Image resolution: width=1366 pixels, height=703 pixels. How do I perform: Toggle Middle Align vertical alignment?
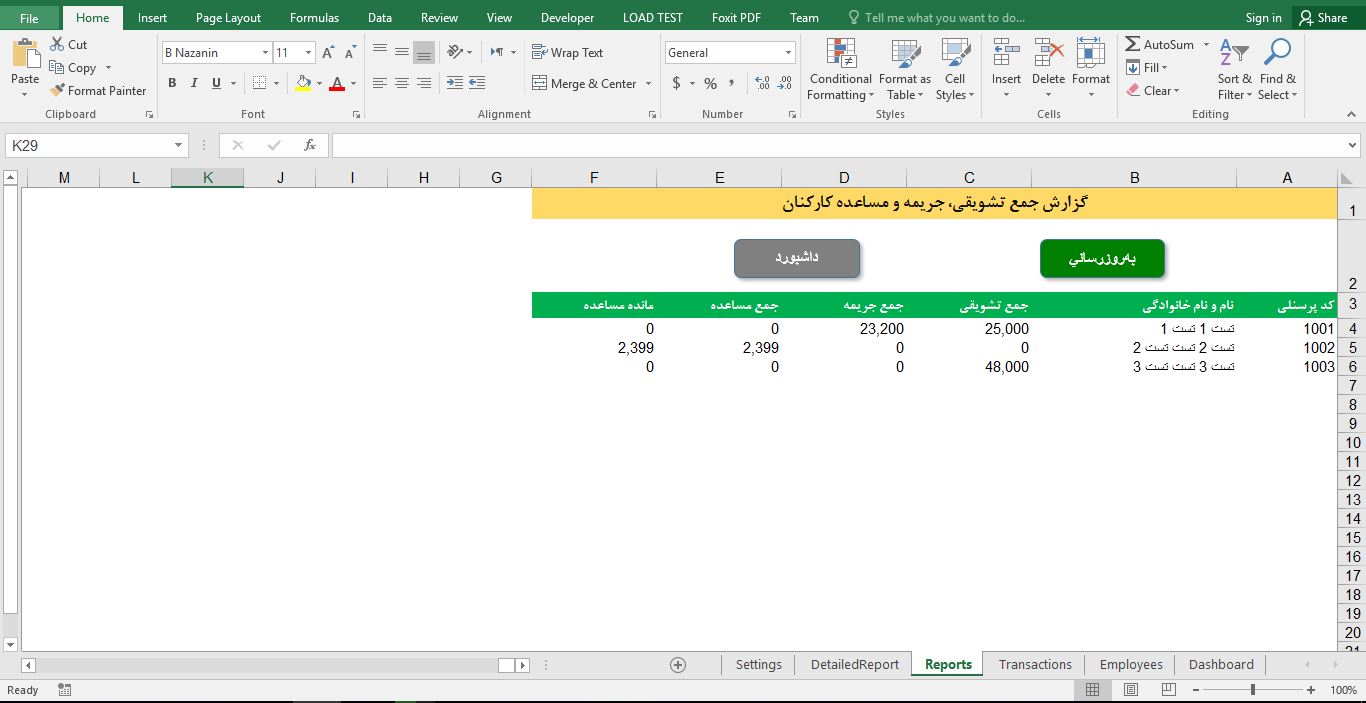[x=401, y=52]
